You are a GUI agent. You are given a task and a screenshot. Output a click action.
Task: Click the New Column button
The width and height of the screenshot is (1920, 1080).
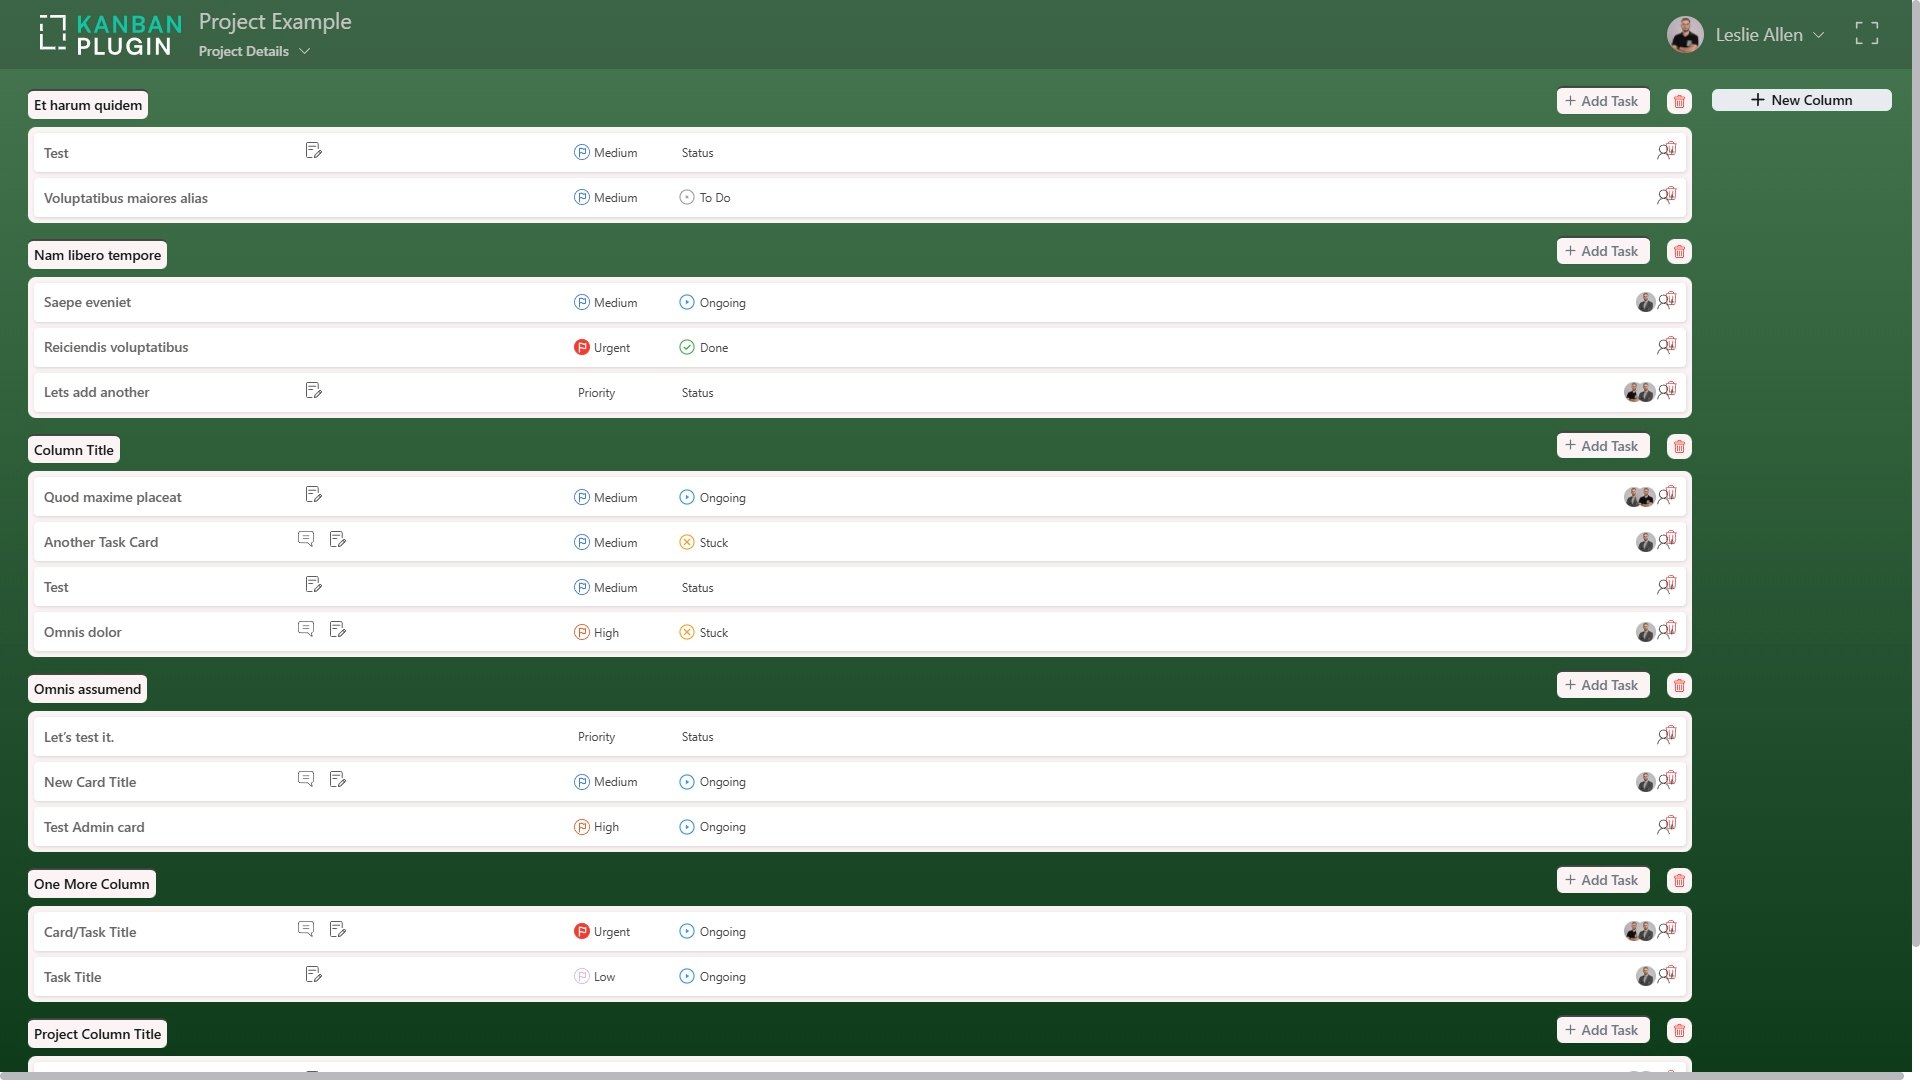click(x=1802, y=99)
